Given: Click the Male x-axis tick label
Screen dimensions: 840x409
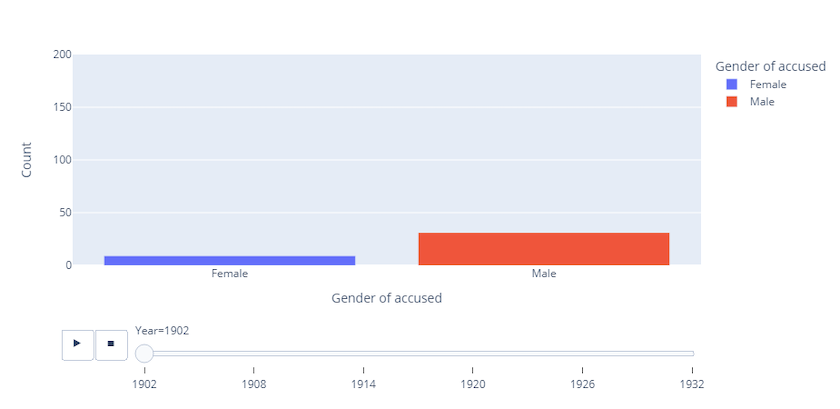Looking at the screenshot, I should coord(544,274).
